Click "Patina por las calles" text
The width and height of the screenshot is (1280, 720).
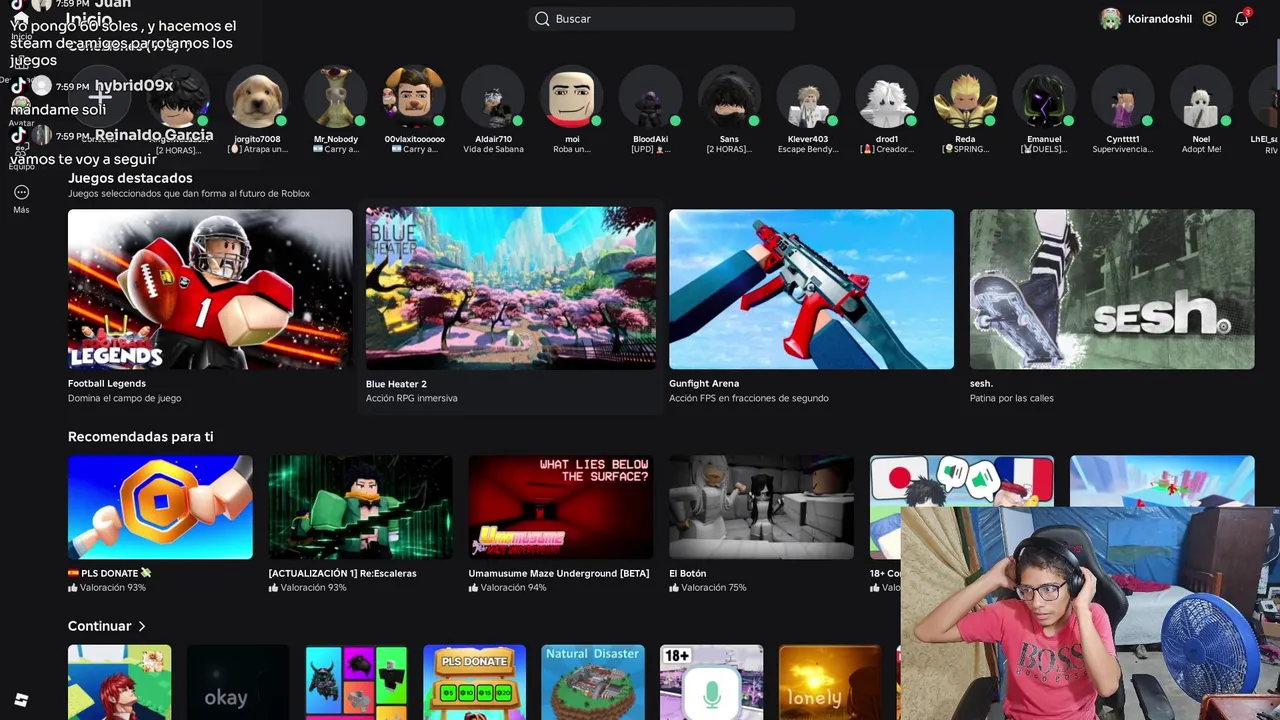(x=1012, y=398)
